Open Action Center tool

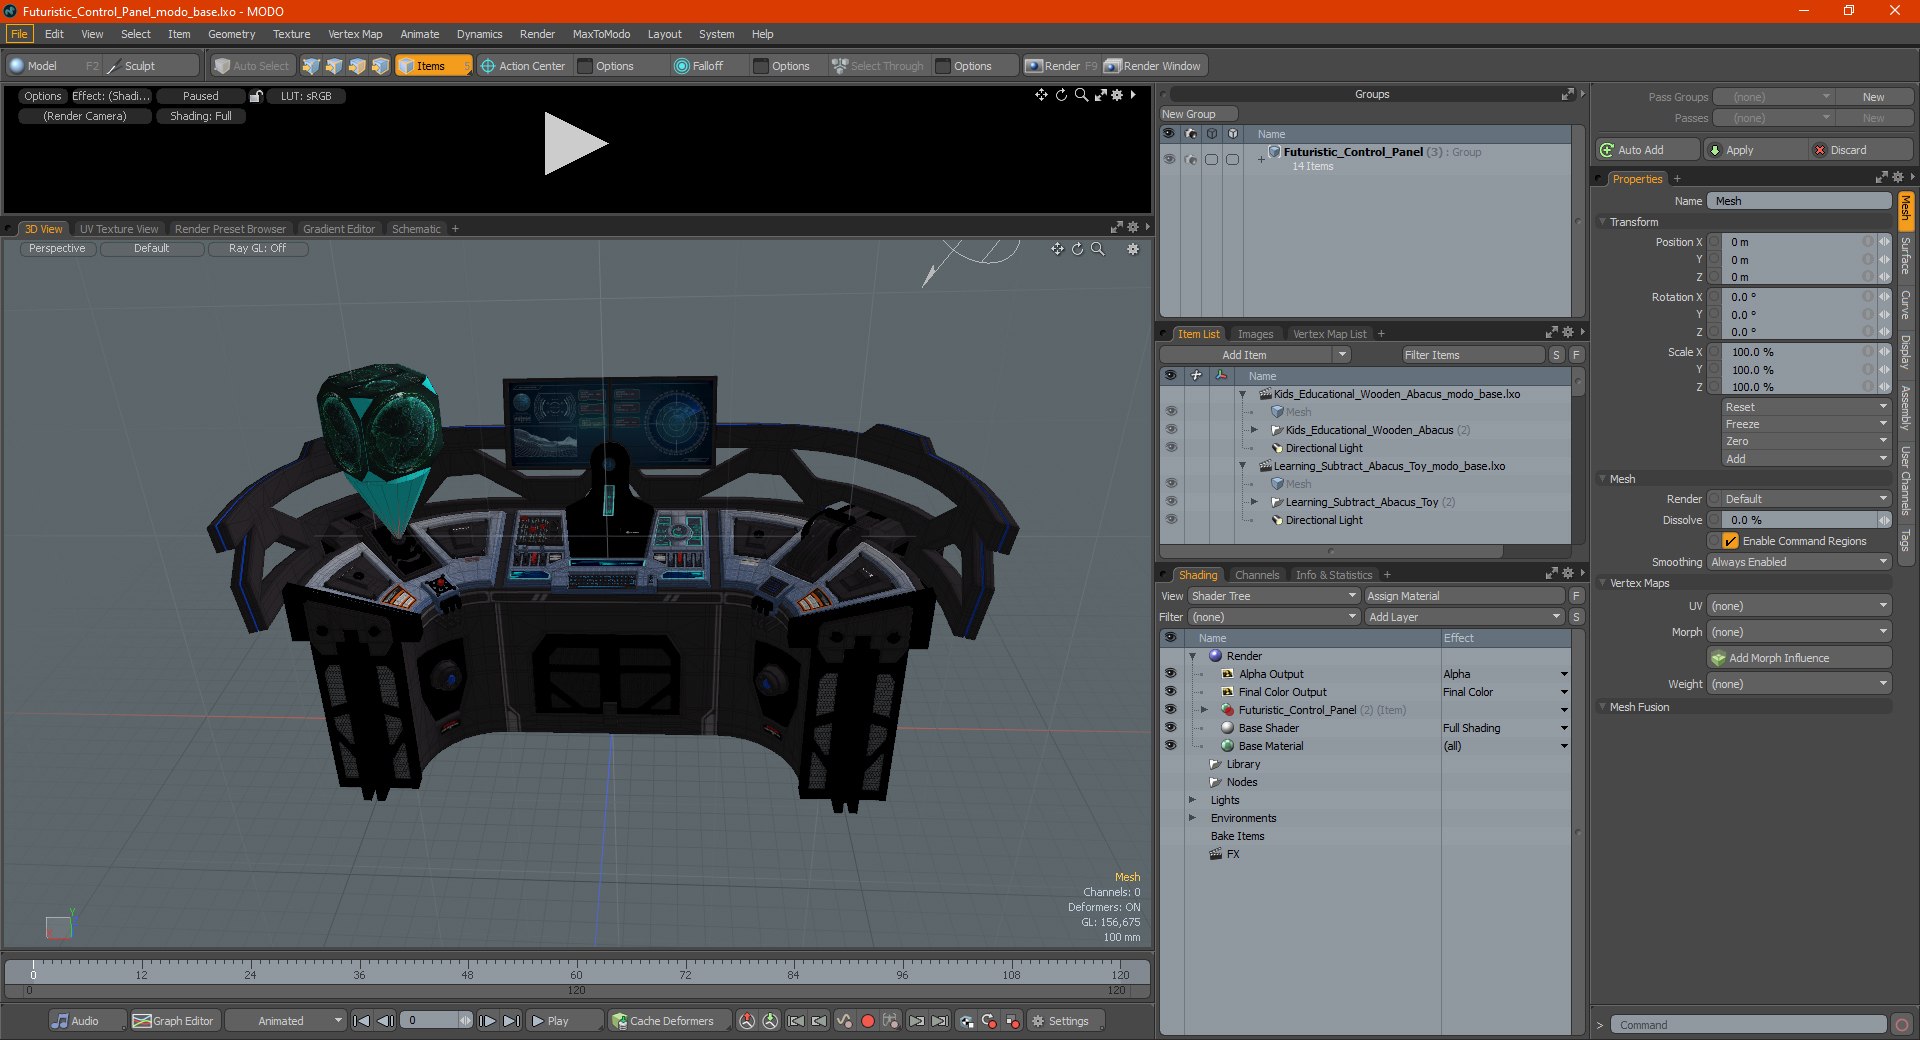pos(523,66)
